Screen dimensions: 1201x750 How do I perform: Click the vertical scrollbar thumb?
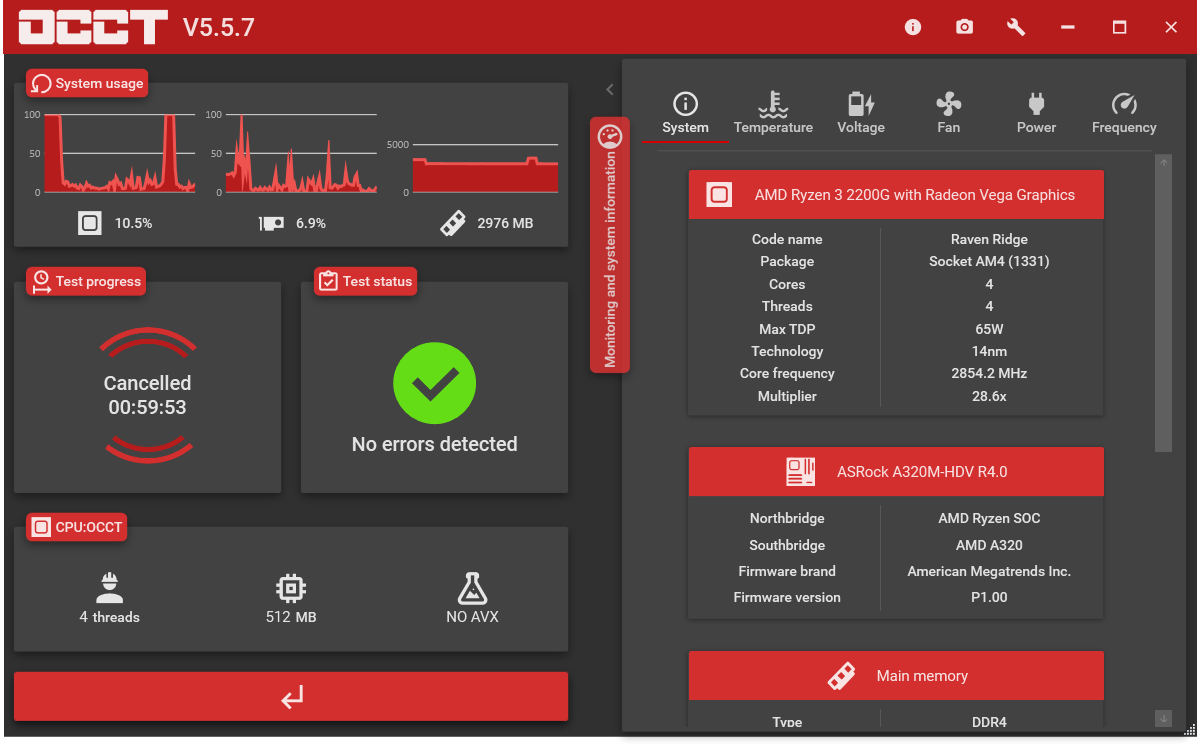1163,311
